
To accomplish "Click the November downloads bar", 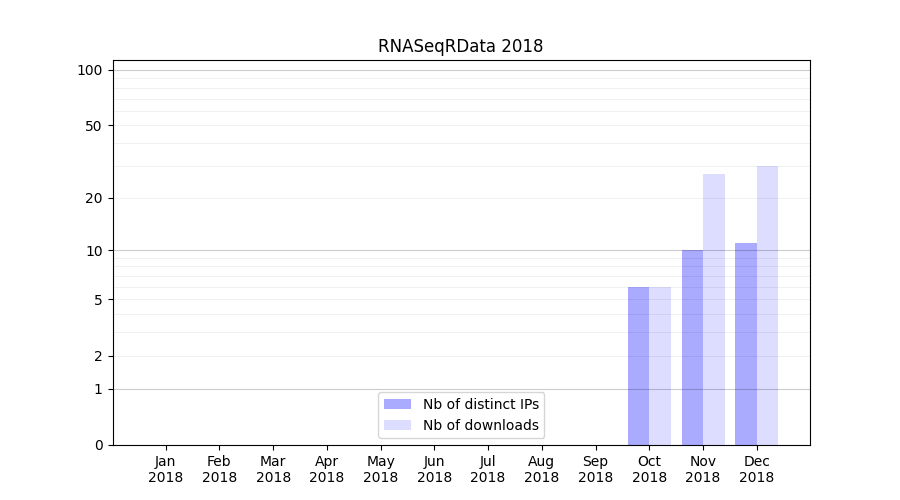I will (714, 309).
